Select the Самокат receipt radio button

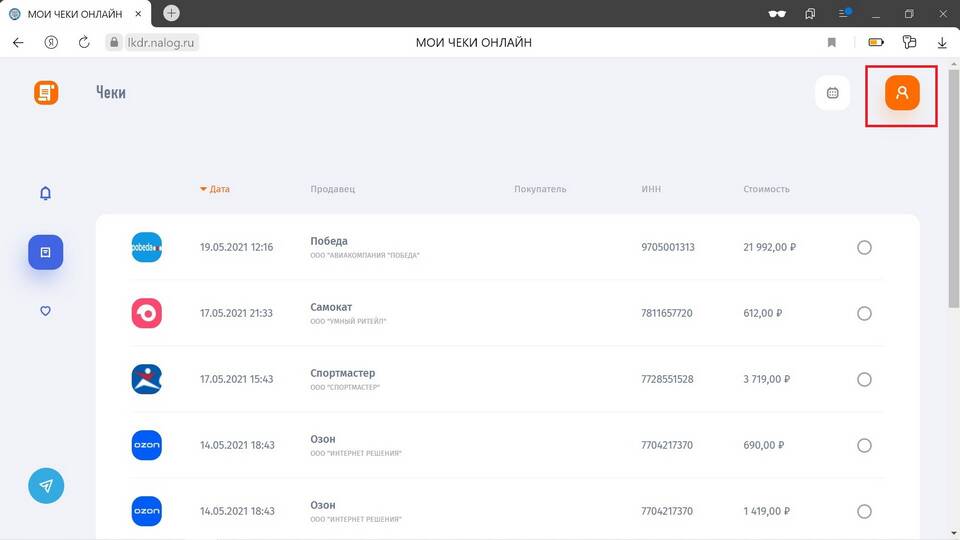pyautogui.click(x=864, y=313)
